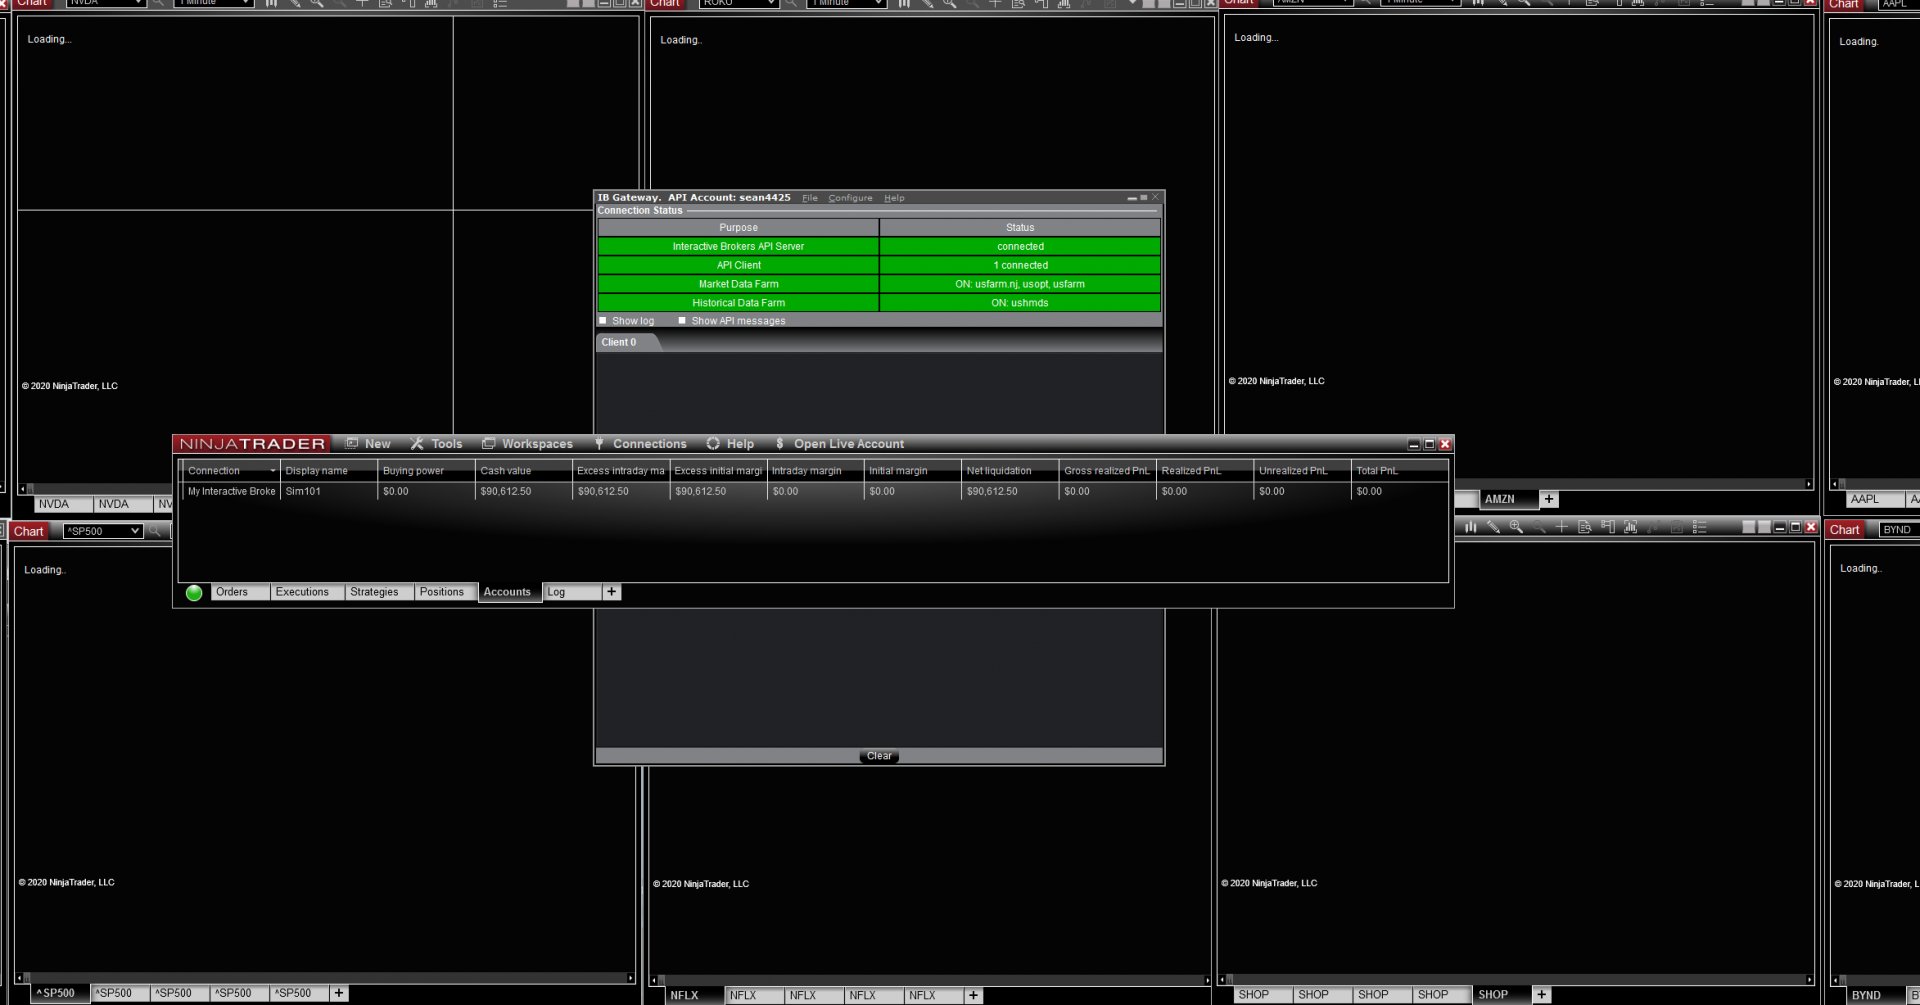Click the '1 connected' status cell
1920x1005 pixels.
[1020, 266]
